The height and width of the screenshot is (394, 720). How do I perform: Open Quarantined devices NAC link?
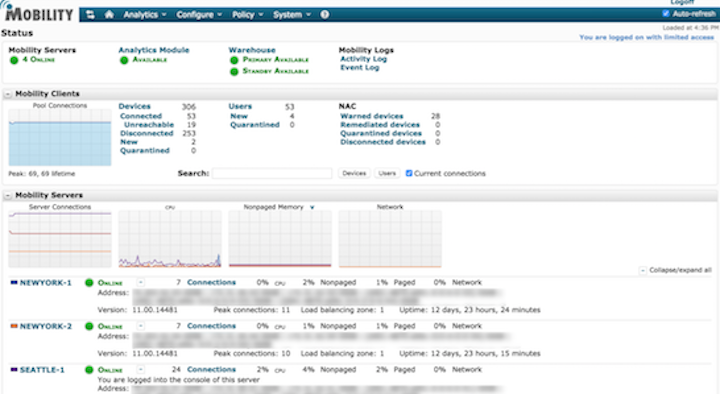click(381, 134)
